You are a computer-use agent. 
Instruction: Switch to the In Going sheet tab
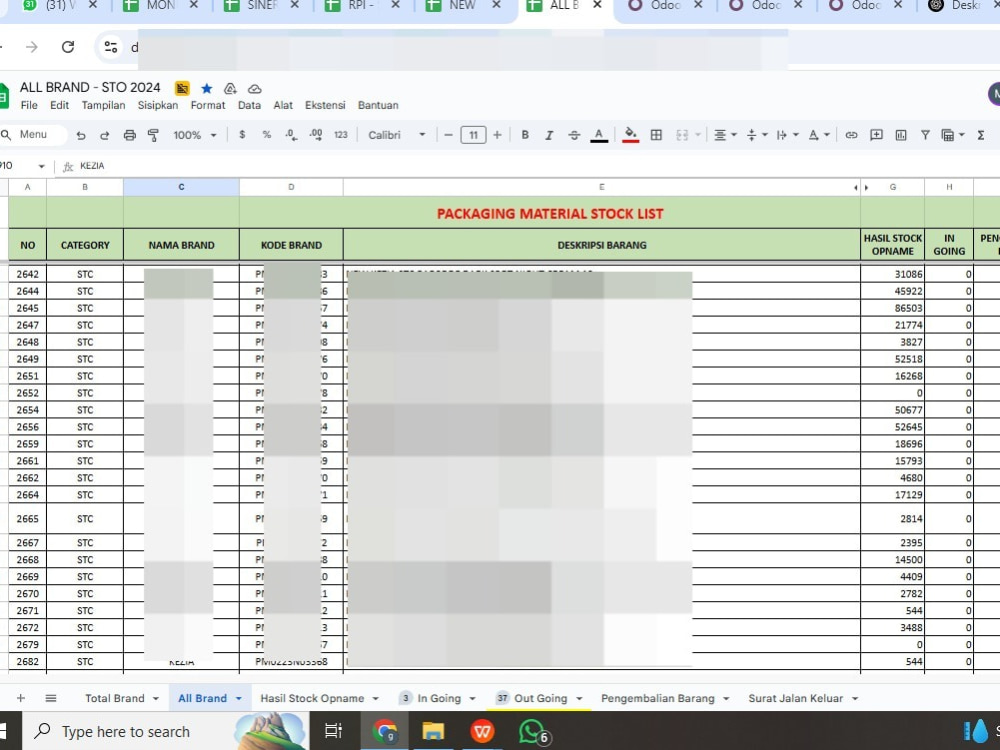[439, 698]
